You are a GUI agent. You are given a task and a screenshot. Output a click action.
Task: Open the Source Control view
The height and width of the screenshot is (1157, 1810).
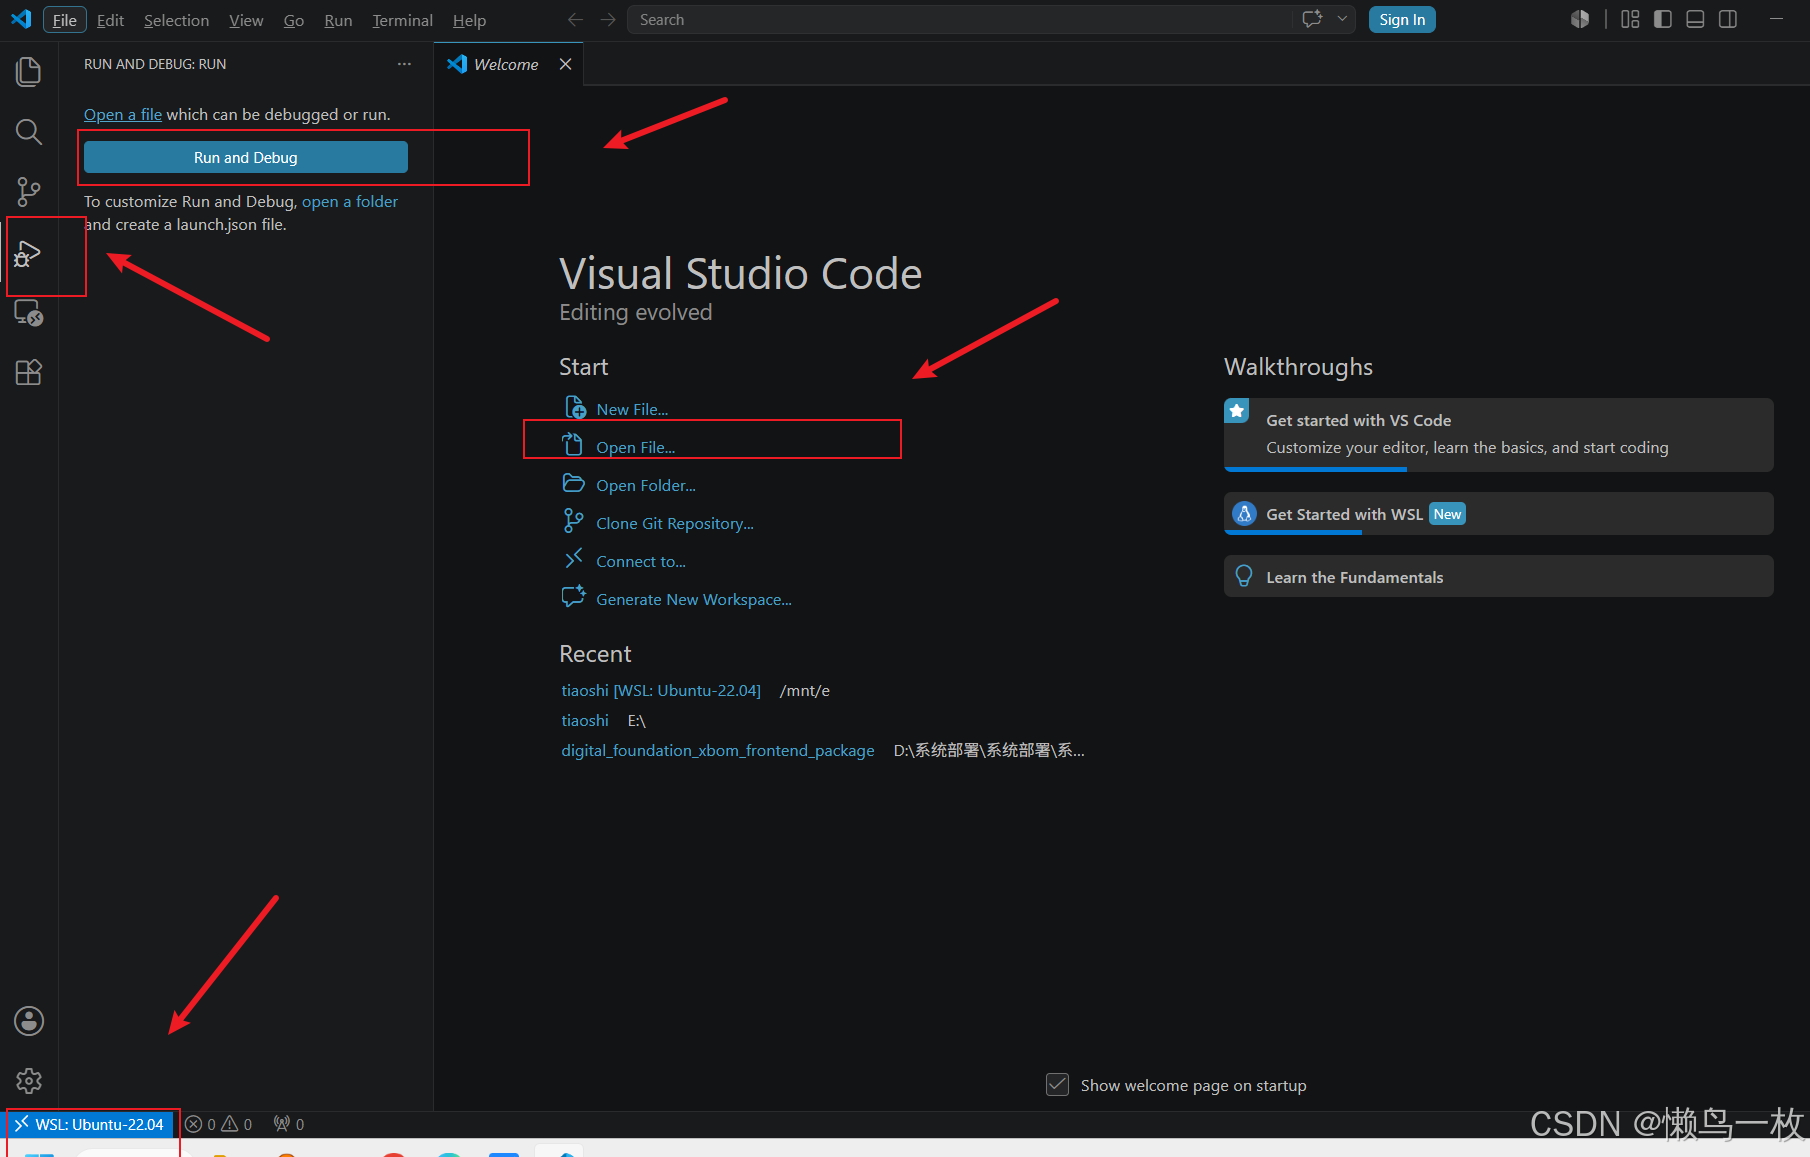29,192
